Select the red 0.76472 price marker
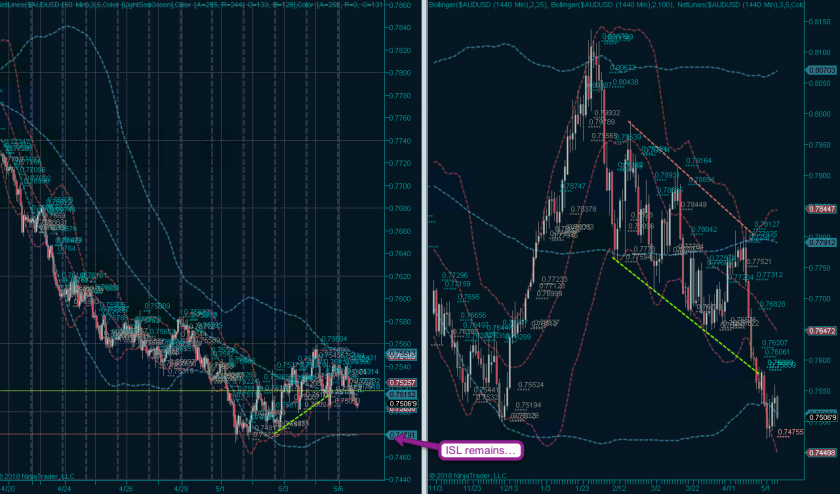The height and width of the screenshot is (494, 840). pyautogui.click(x=821, y=331)
